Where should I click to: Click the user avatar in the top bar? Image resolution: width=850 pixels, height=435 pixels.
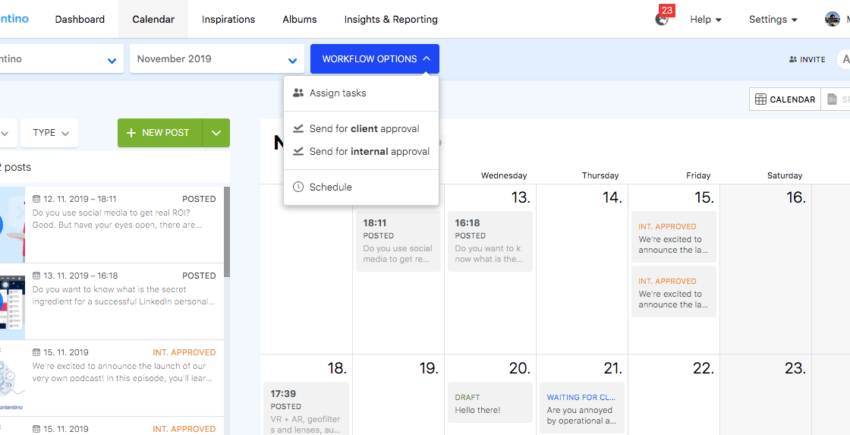(x=832, y=19)
